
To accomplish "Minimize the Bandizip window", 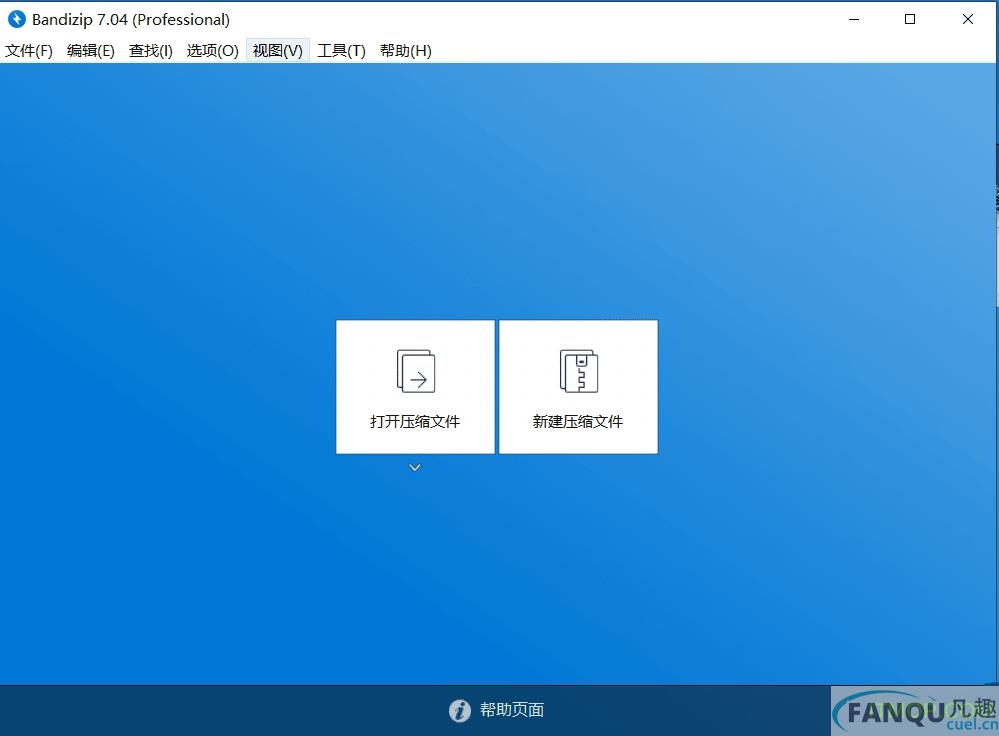I will [853, 19].
